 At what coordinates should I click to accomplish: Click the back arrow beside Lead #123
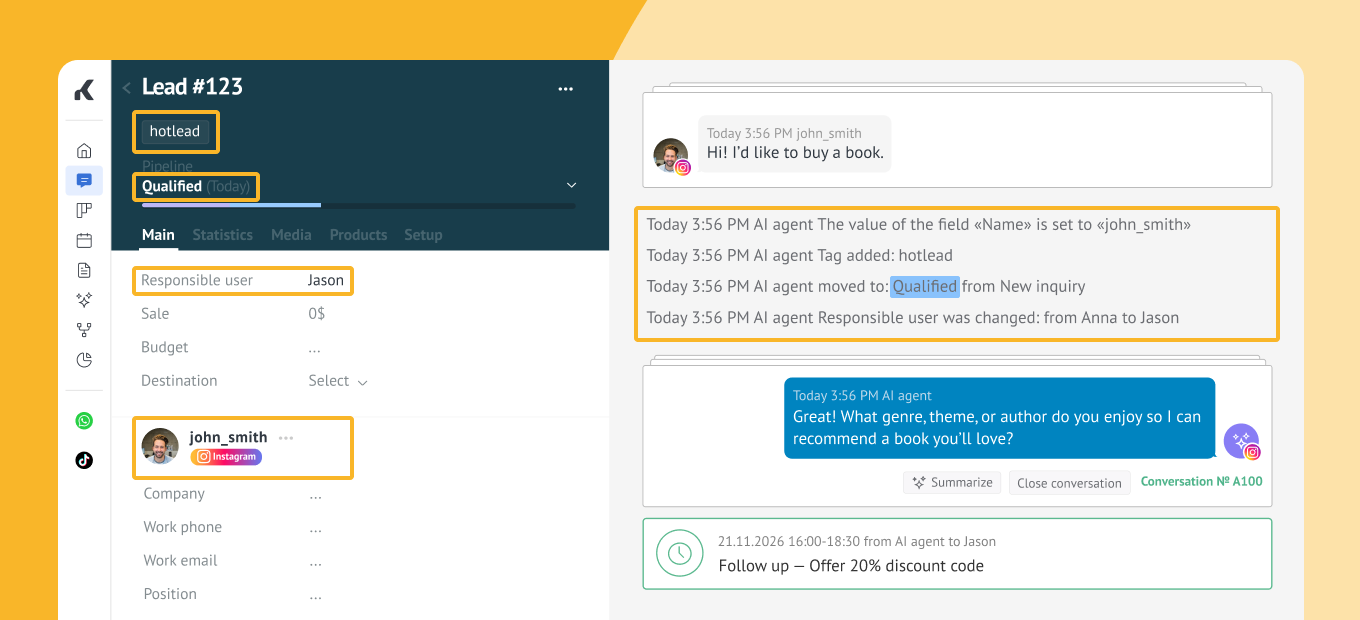click(127, 88)
